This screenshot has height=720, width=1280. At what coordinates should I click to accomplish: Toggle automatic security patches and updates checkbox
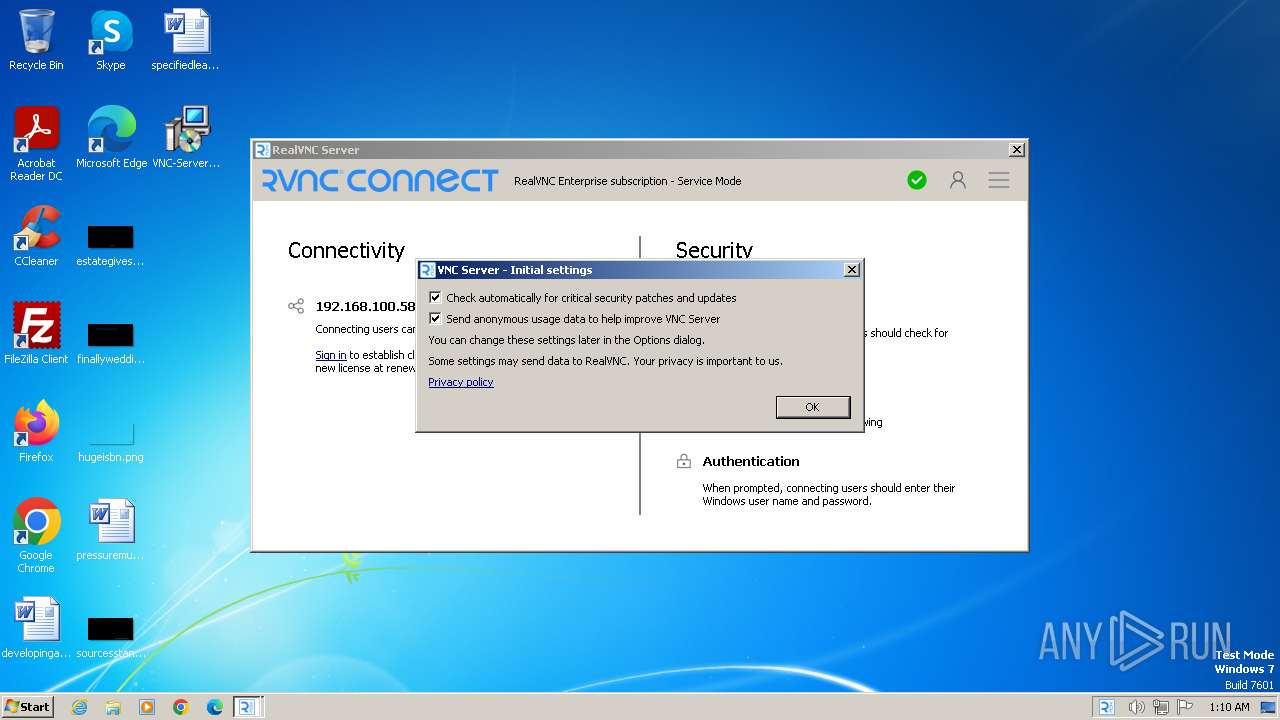click(x=435, y=298)
